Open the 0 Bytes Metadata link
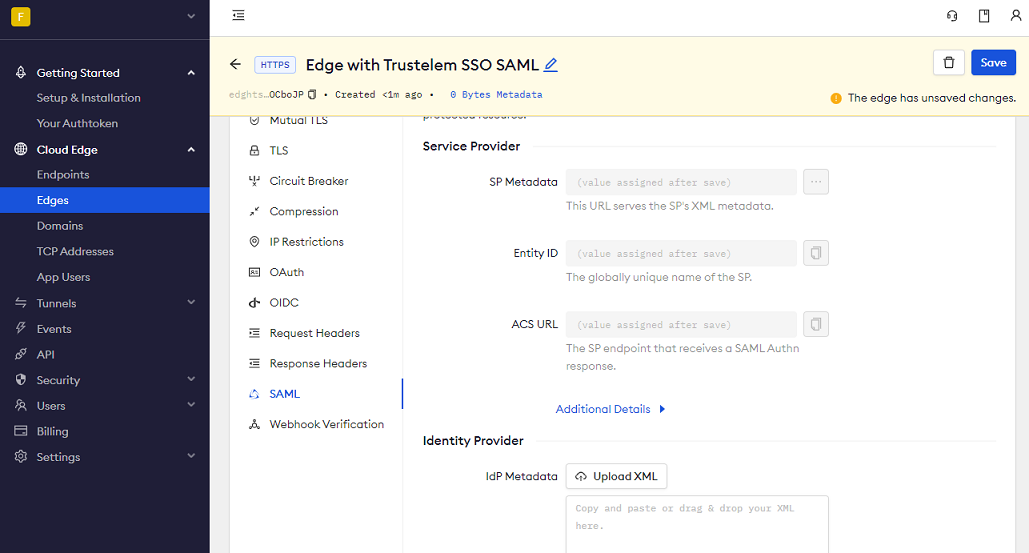This screenshot has width=1029, height=553. [496, 94]
